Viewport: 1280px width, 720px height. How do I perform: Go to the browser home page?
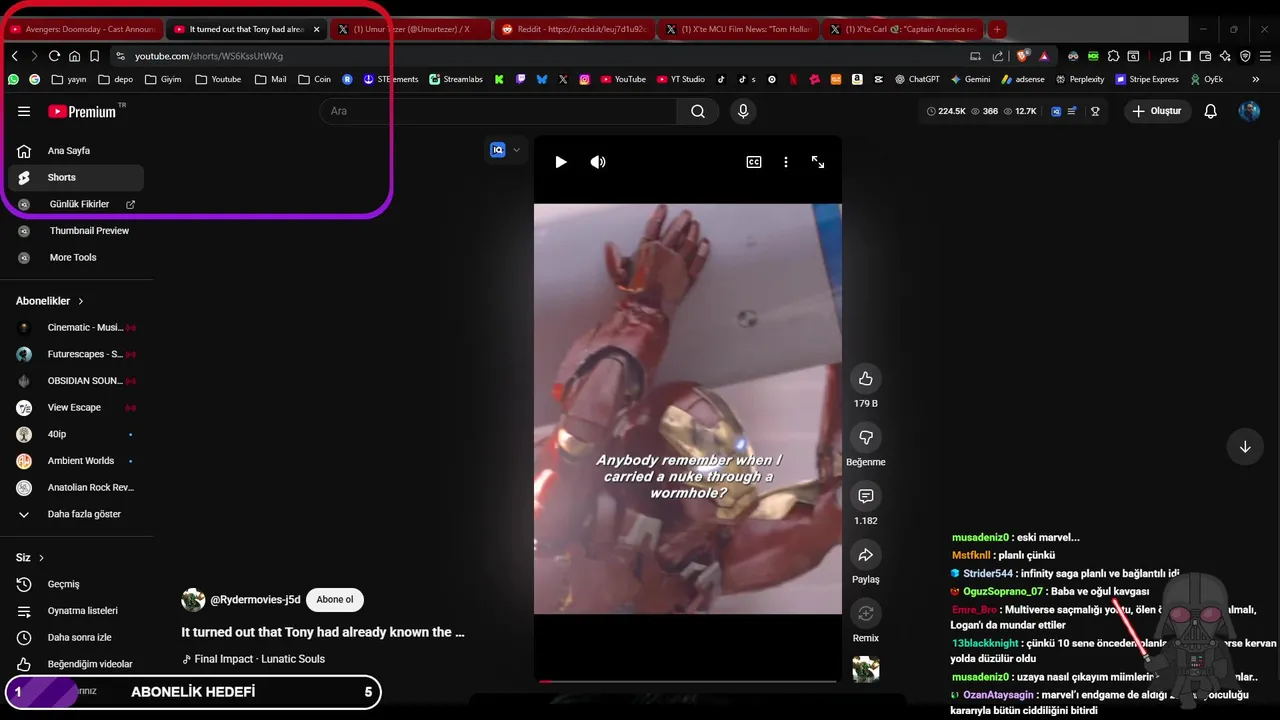(x=74, y=56)
